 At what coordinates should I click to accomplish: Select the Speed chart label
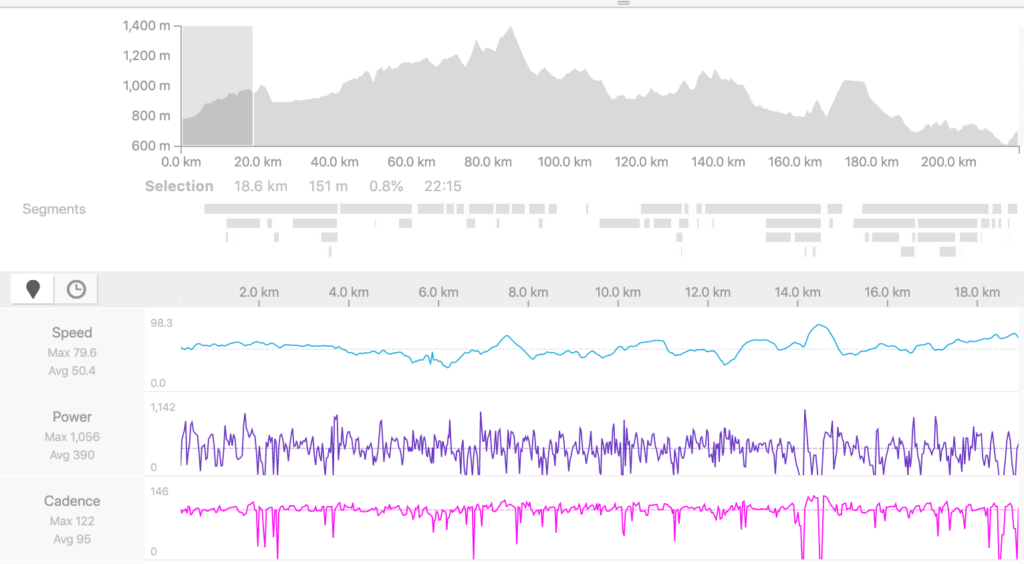pyautogui.click(x=72, y=333)
